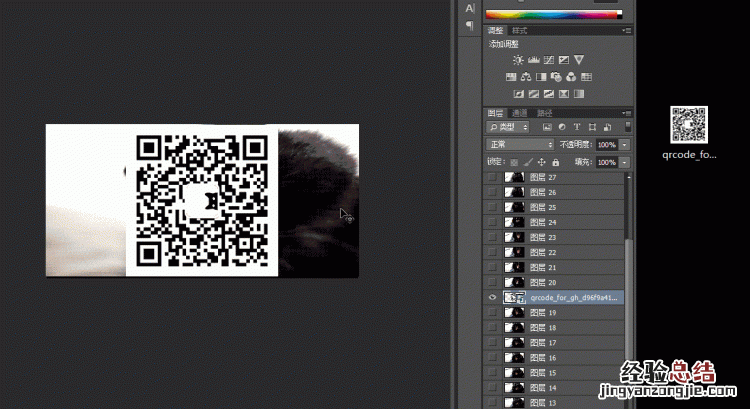Viewport: 750px width, 409px height.
Task: Toggle visibility of layer 19
Action: [x=491, y=313]
